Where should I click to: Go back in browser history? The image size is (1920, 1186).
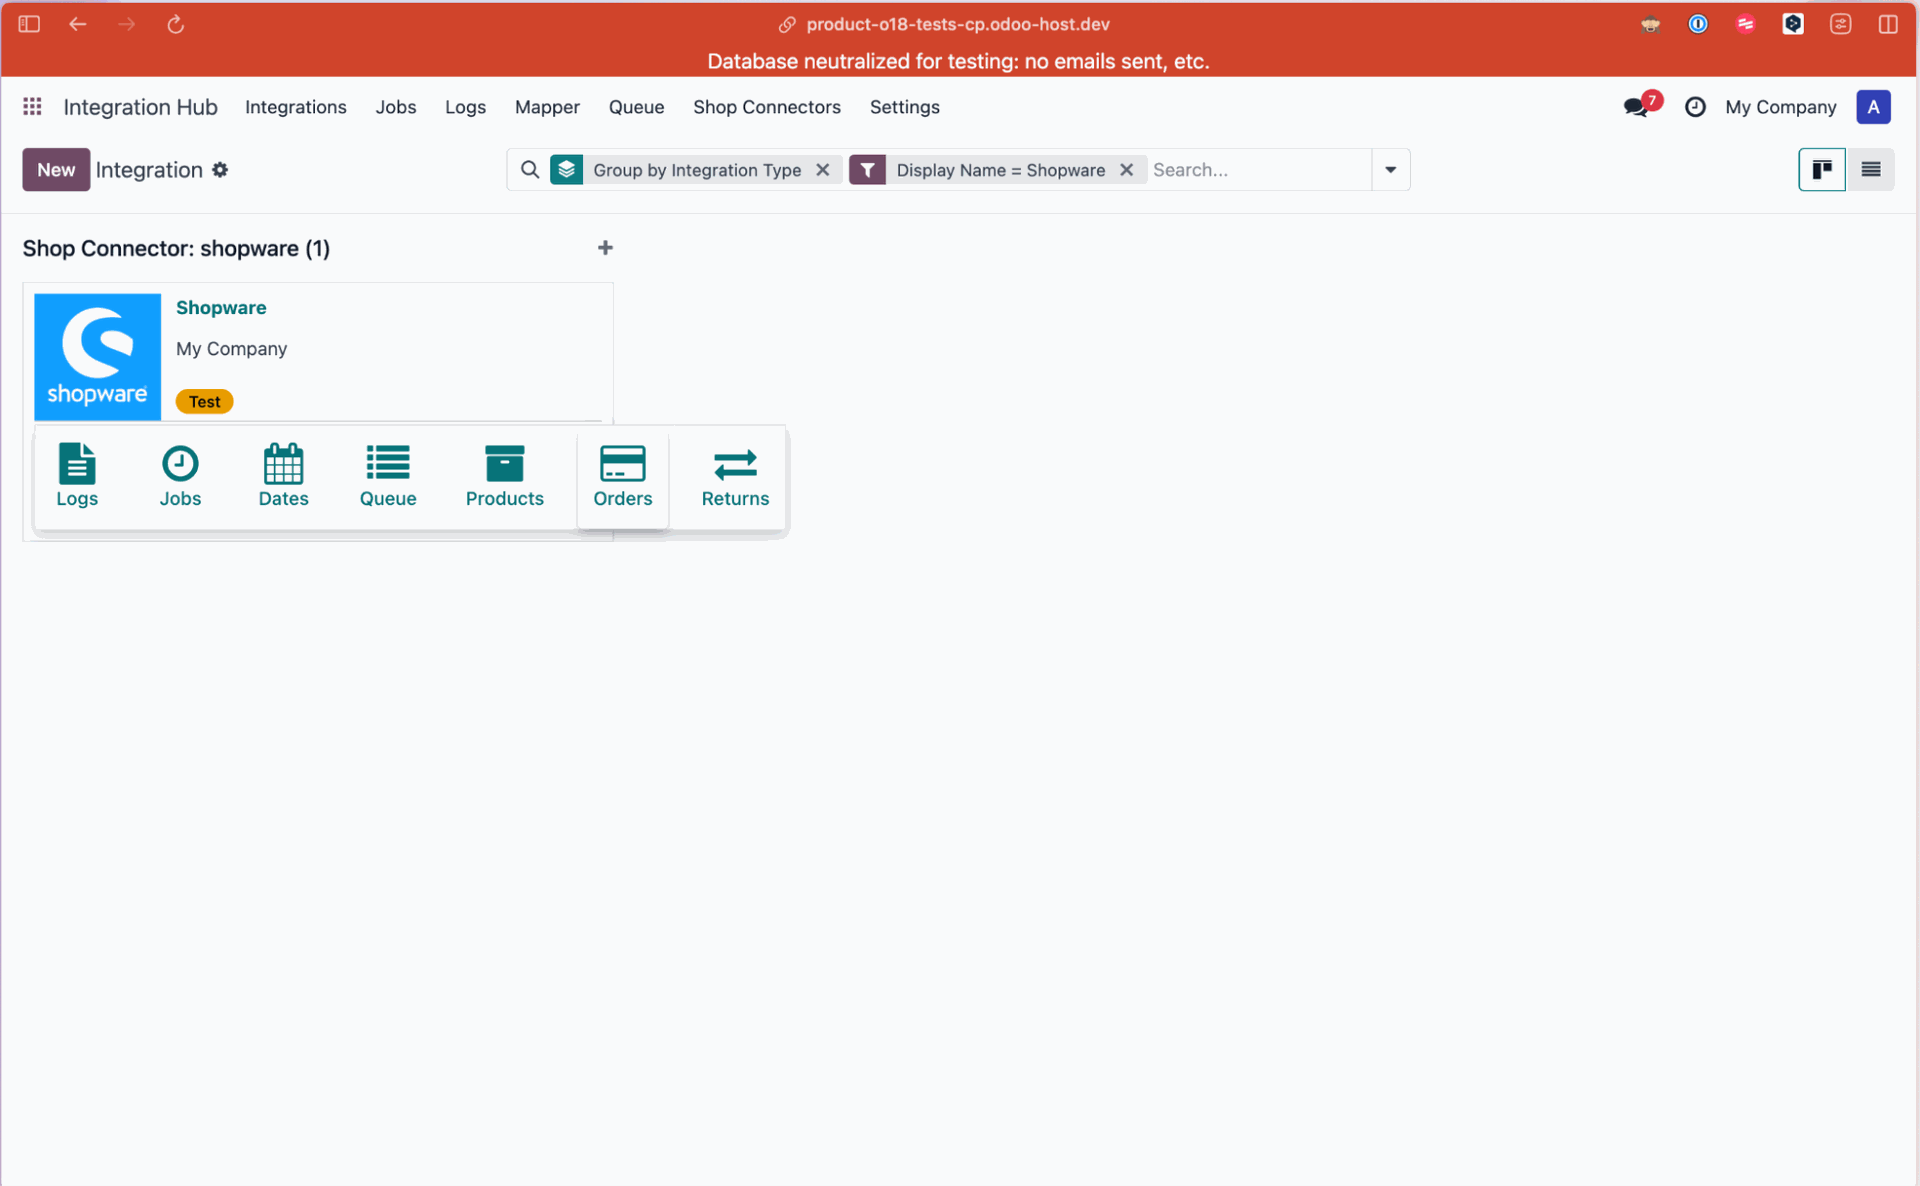coord(77,24)
